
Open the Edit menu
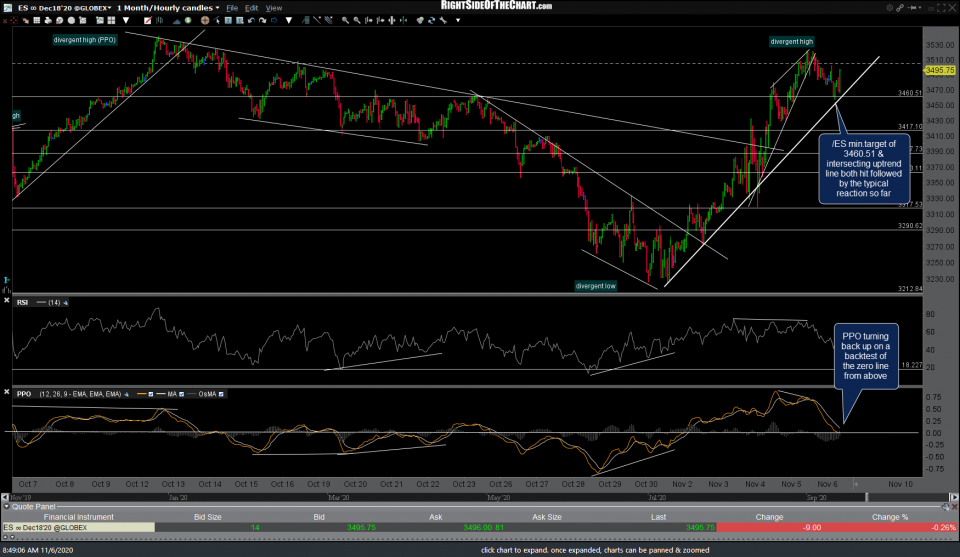[x=252, y=8]
